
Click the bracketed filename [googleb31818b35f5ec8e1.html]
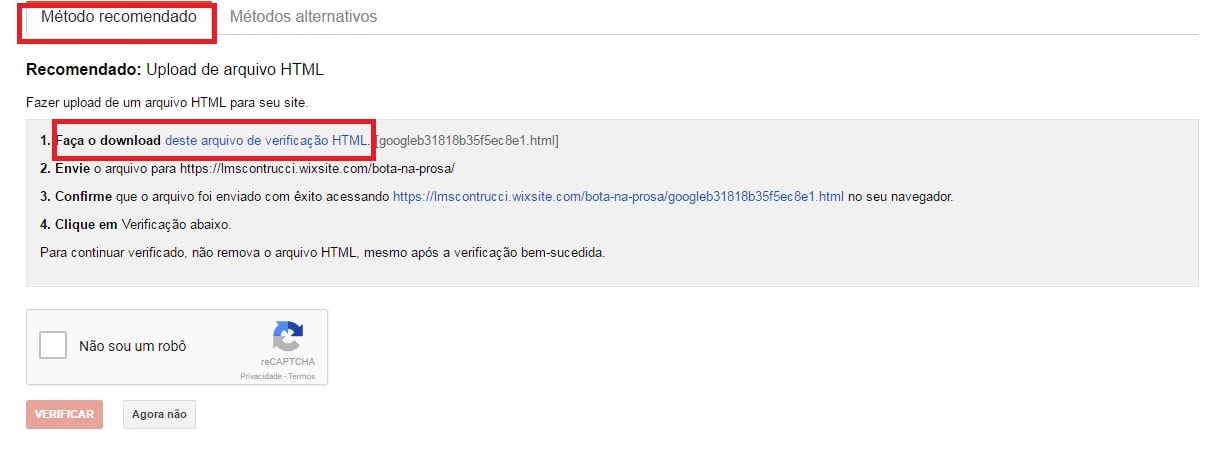466,141
